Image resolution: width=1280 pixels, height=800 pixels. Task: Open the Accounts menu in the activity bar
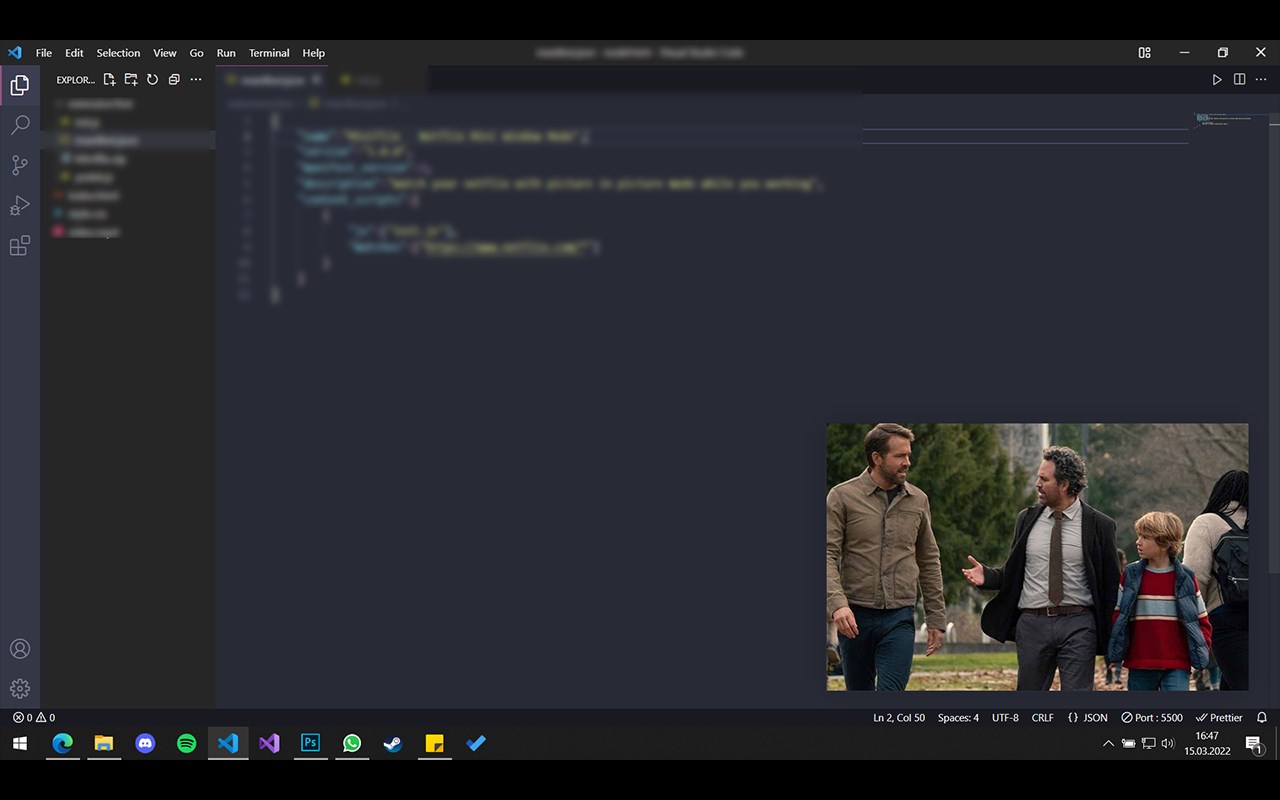[x=20, y=649]
